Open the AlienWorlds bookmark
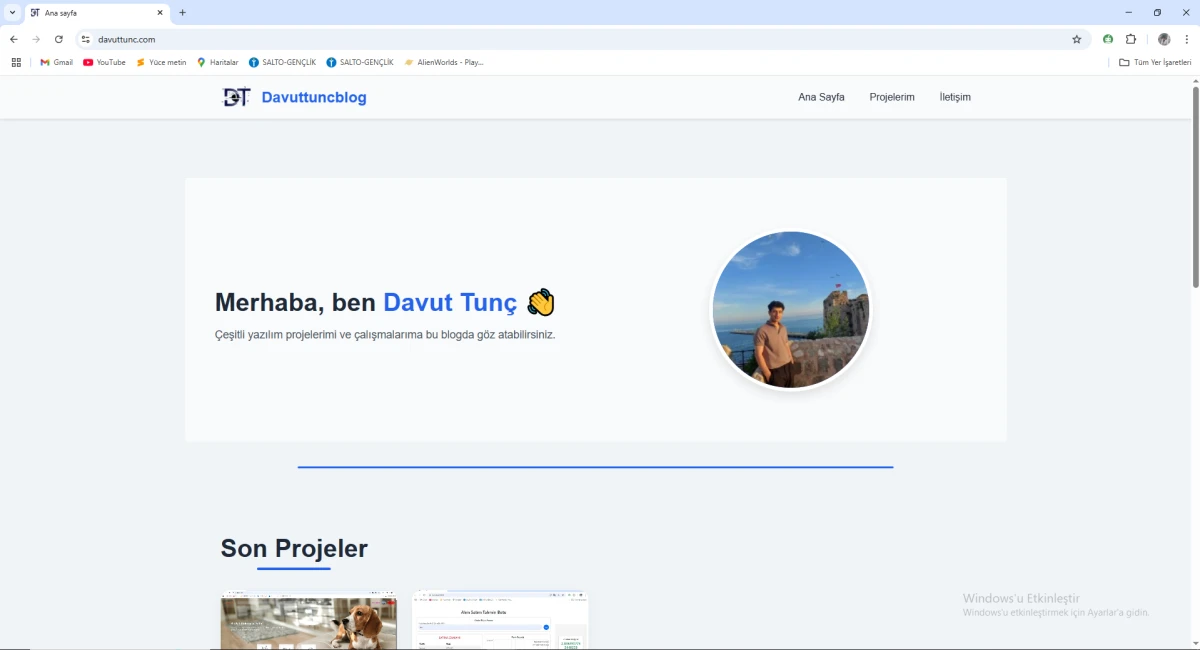Screen dimensions: 1200x650 point(444,62)
